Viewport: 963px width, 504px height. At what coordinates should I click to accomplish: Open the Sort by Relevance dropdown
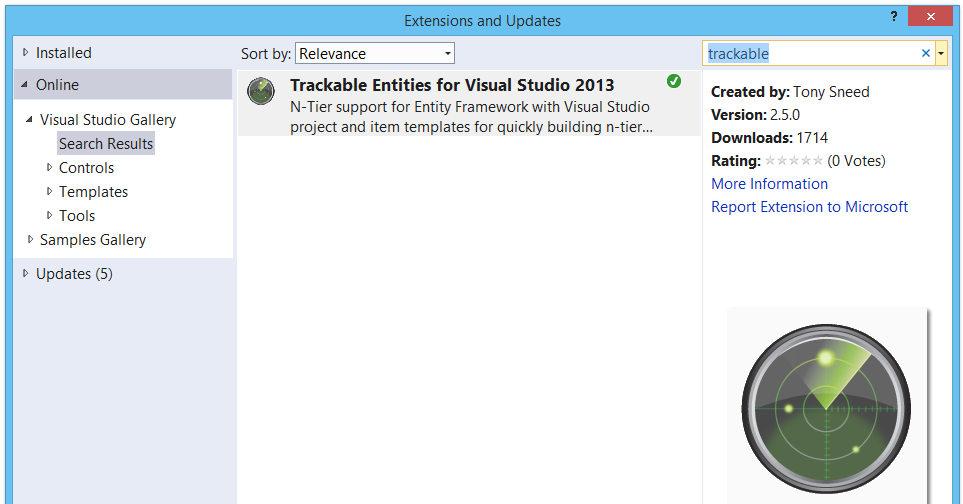(375, 53)
